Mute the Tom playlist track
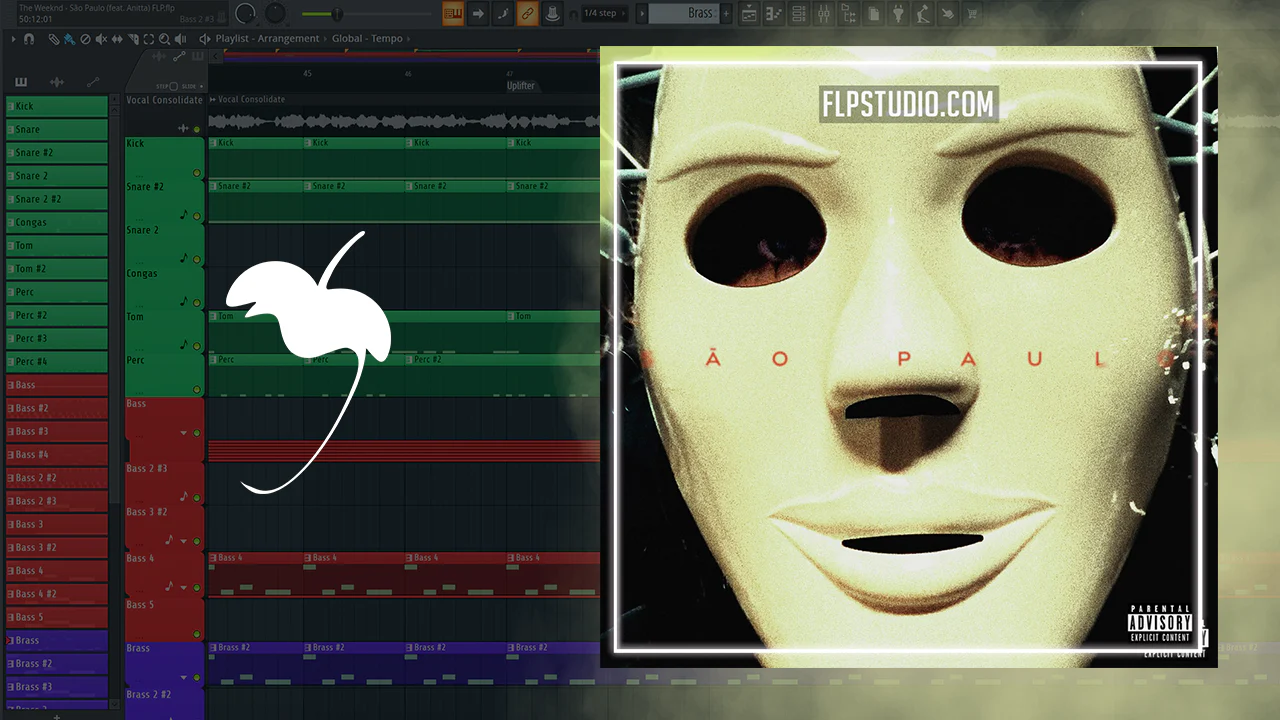 click(196, 346)
